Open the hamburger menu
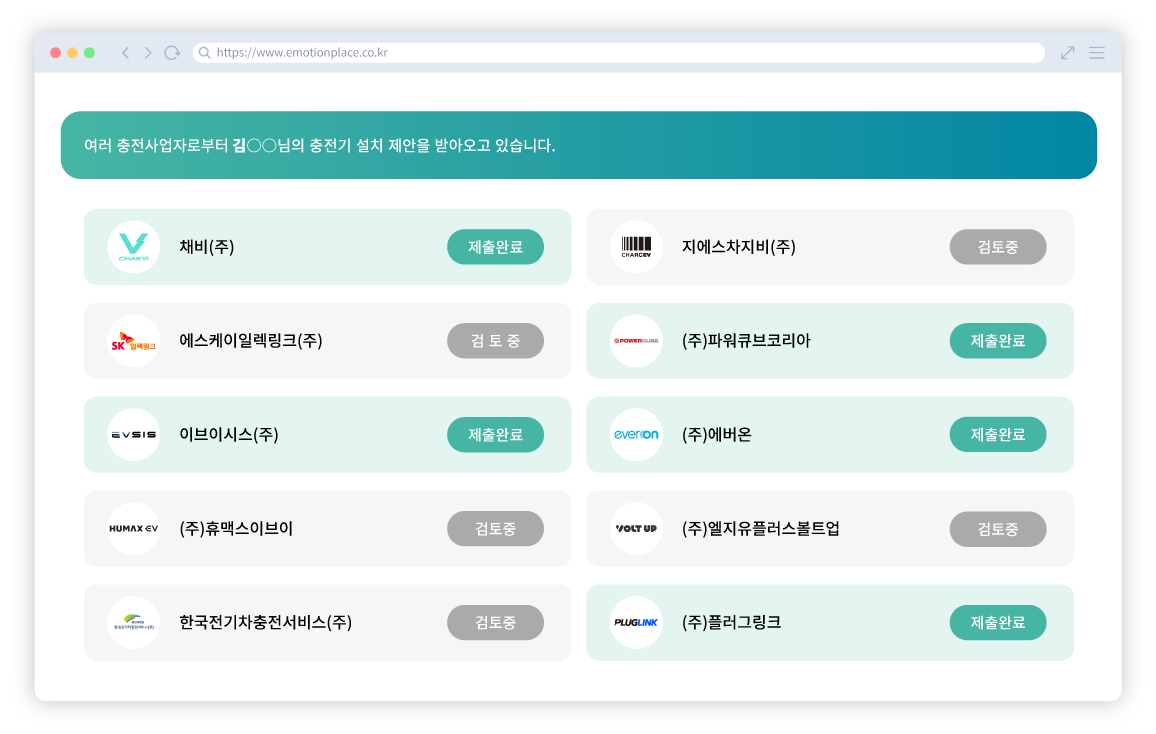The width and height of the screenshot is (1156, 734). point(1097,52)
